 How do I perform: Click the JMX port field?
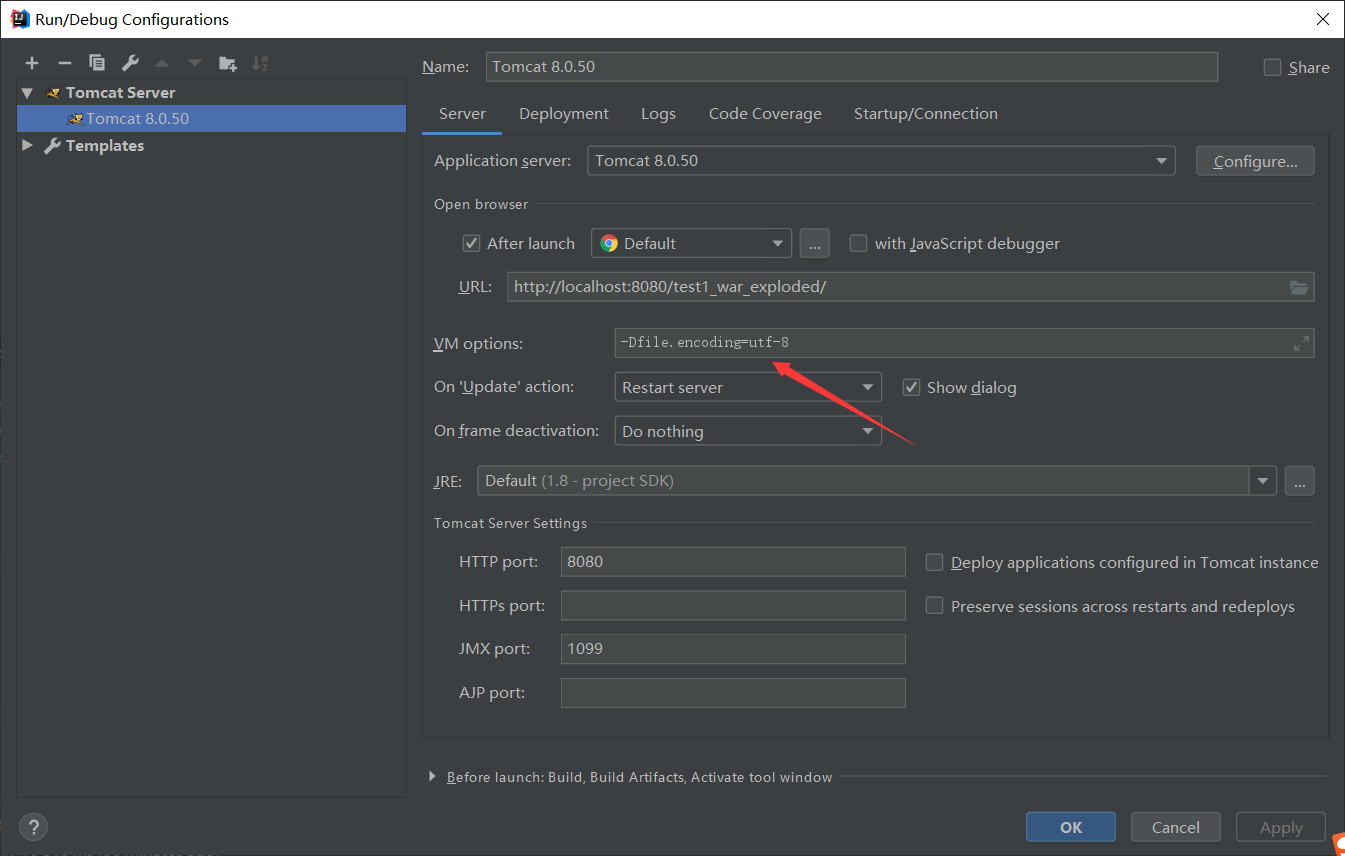(733, 649)
